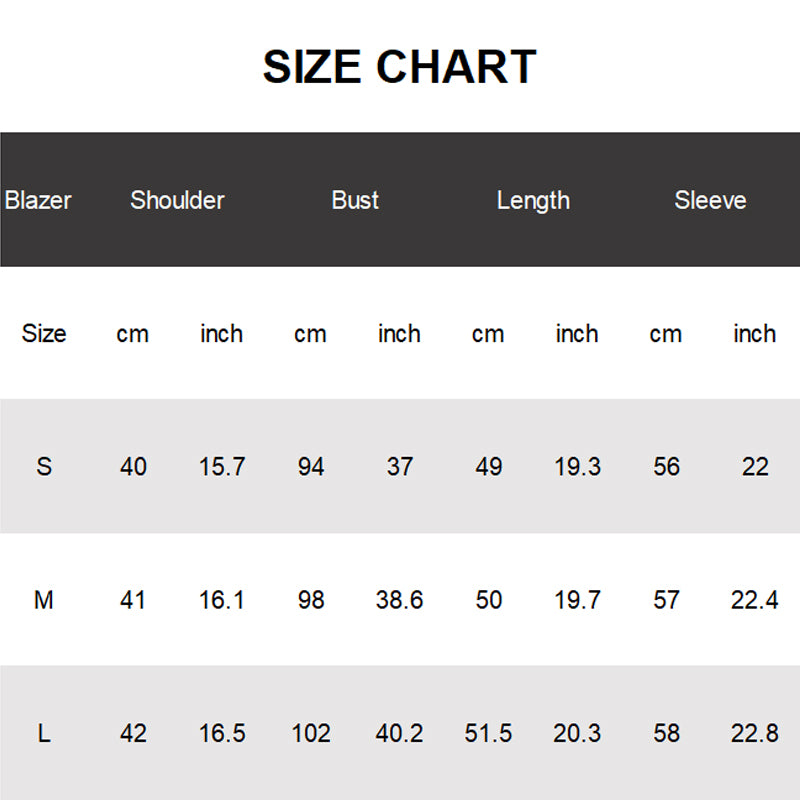Select the 38.6 inch bust value

click(x=399, y=600)
